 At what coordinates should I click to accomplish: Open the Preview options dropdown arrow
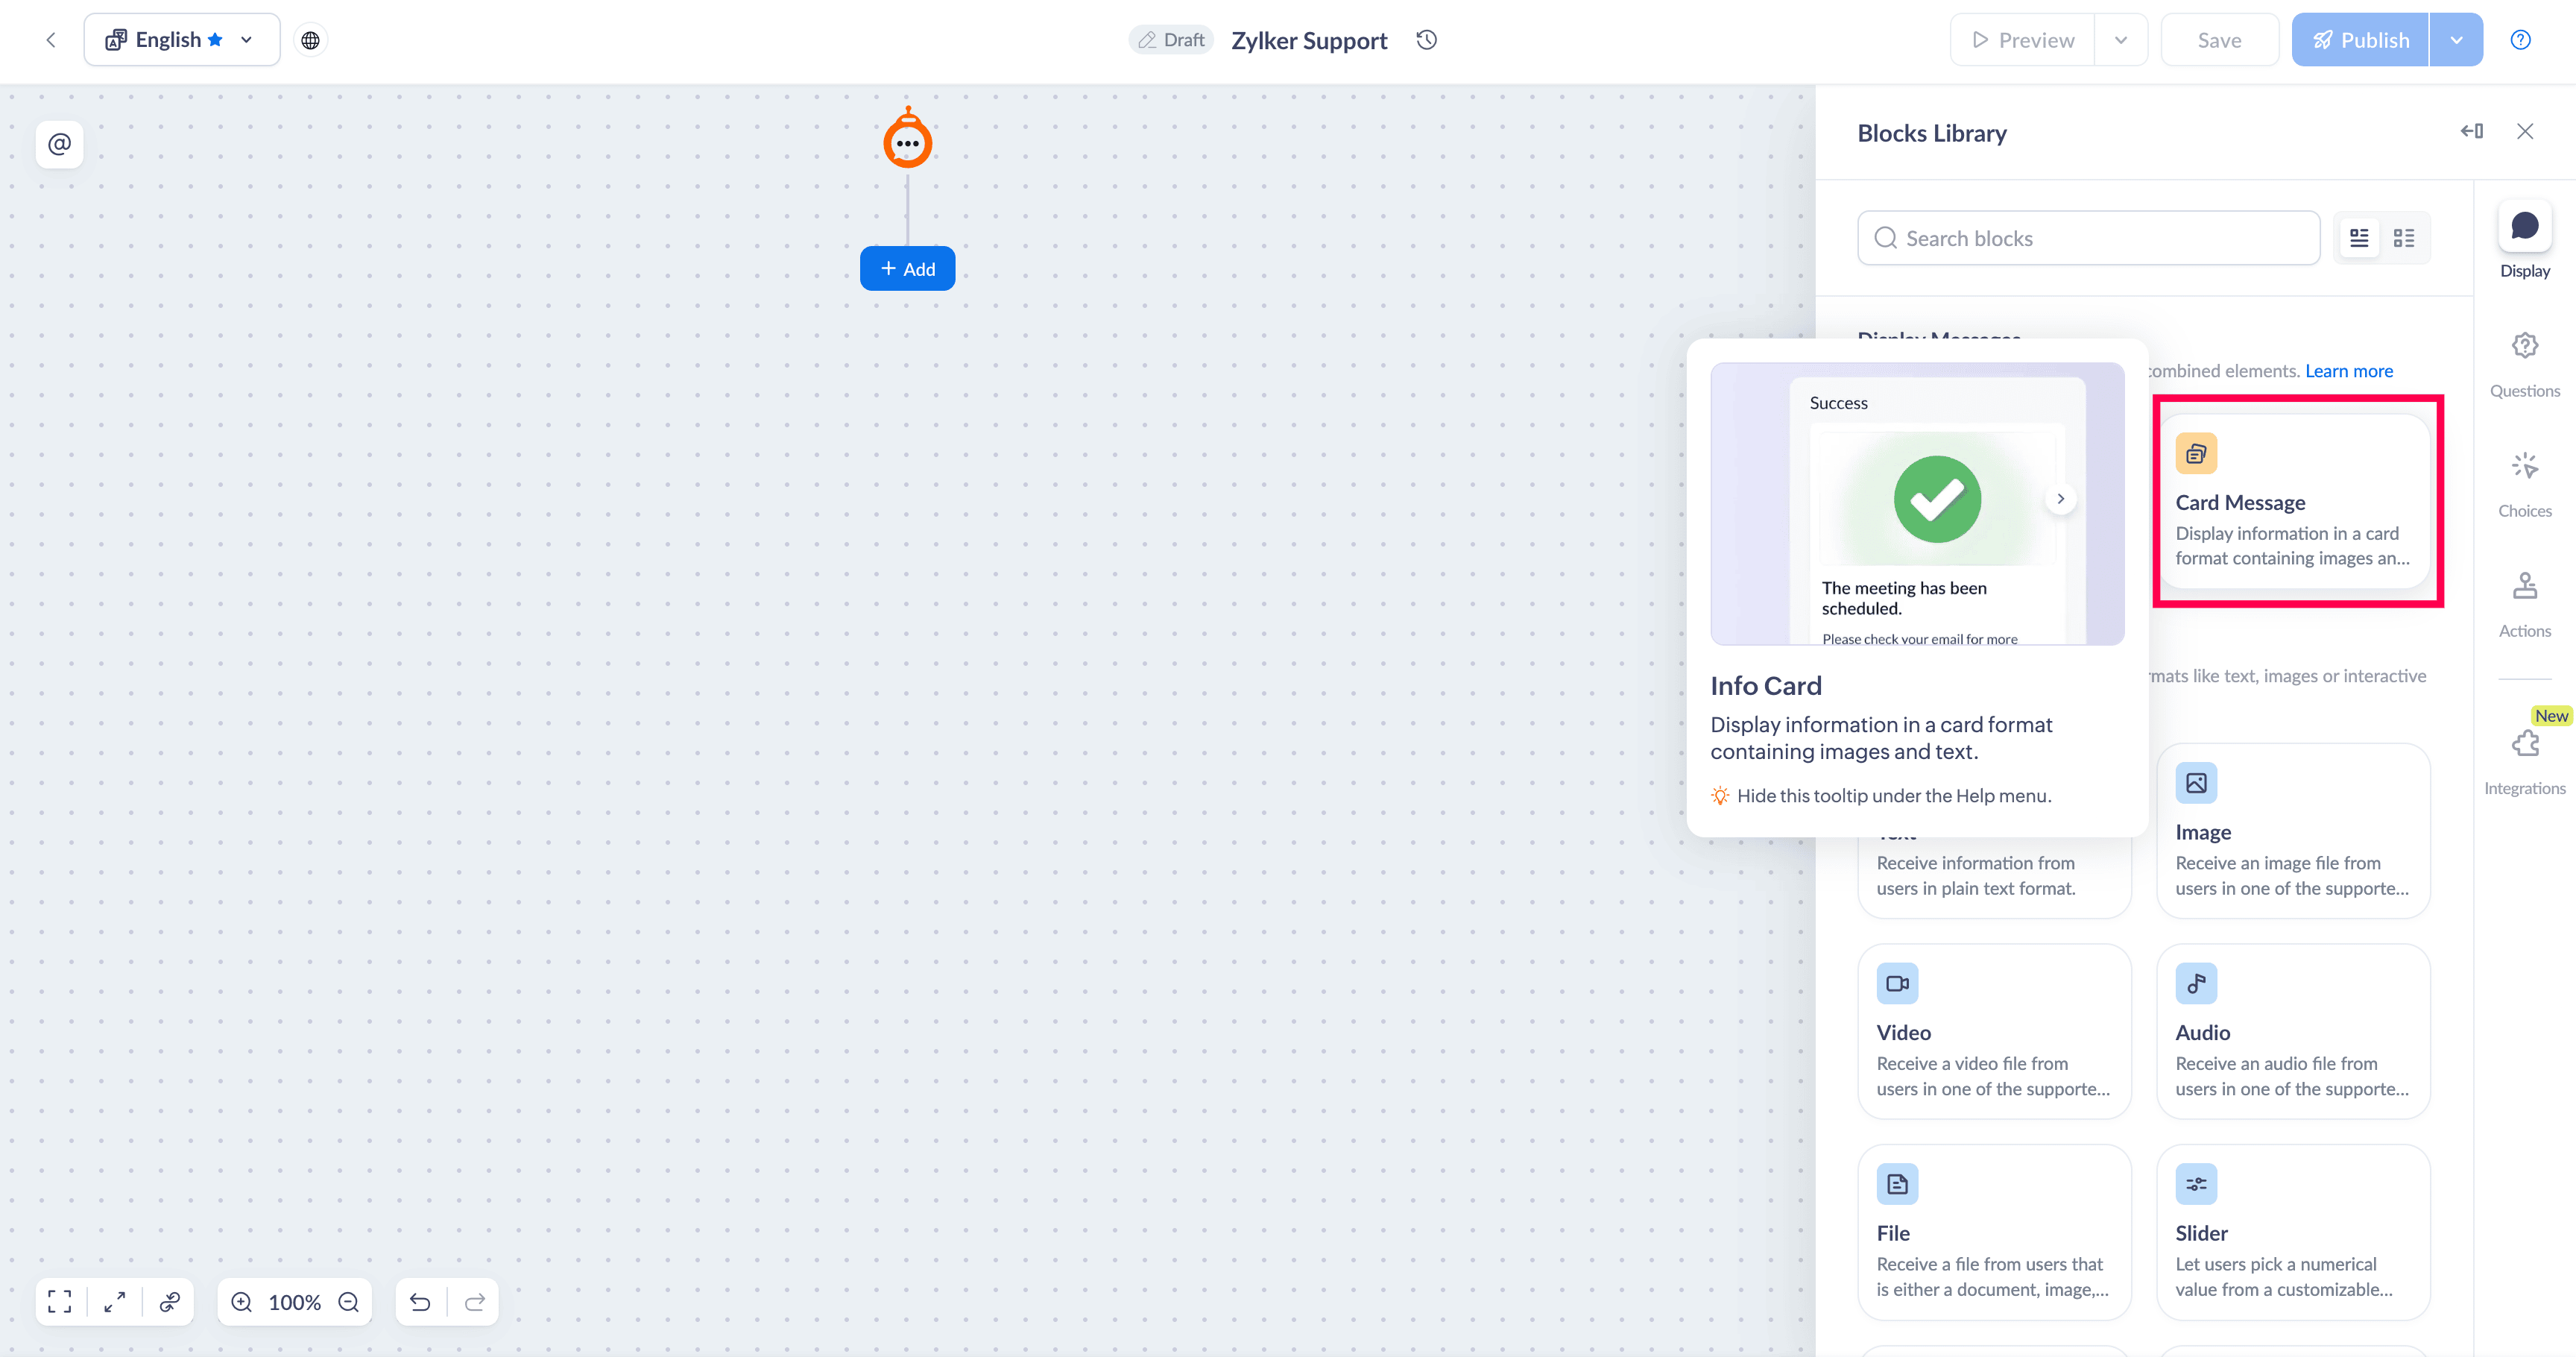tap(2120, 40)
